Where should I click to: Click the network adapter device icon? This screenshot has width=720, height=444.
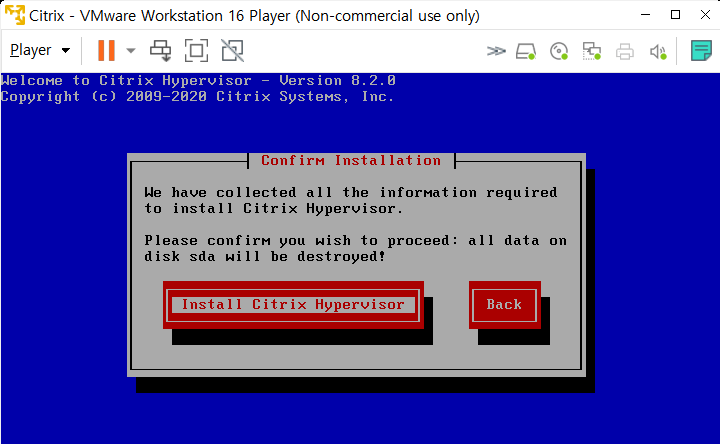pyautogui.click(x=591, y=51)
